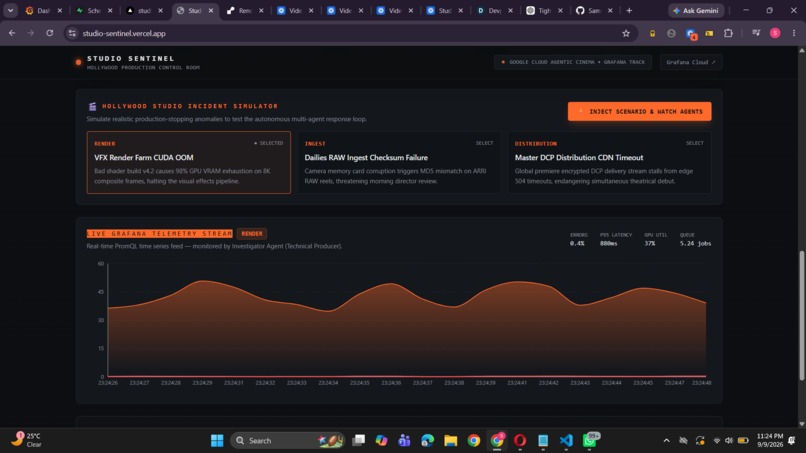Open the volume control in system tray
Image resolution: width=806 pixels, height=453 pixels.
729,441
